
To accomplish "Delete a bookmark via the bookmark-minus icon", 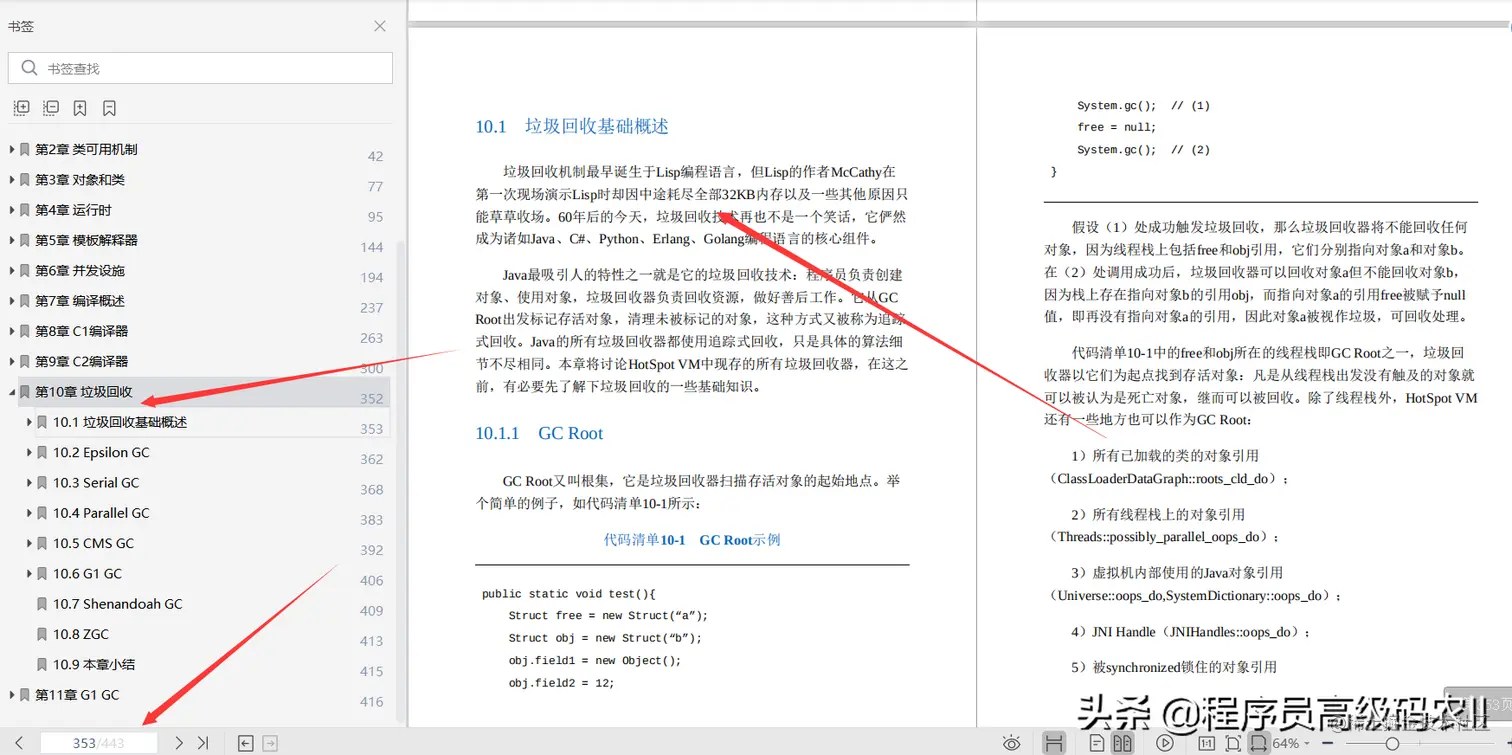I will pyautogui.click(x=110, y=108).
